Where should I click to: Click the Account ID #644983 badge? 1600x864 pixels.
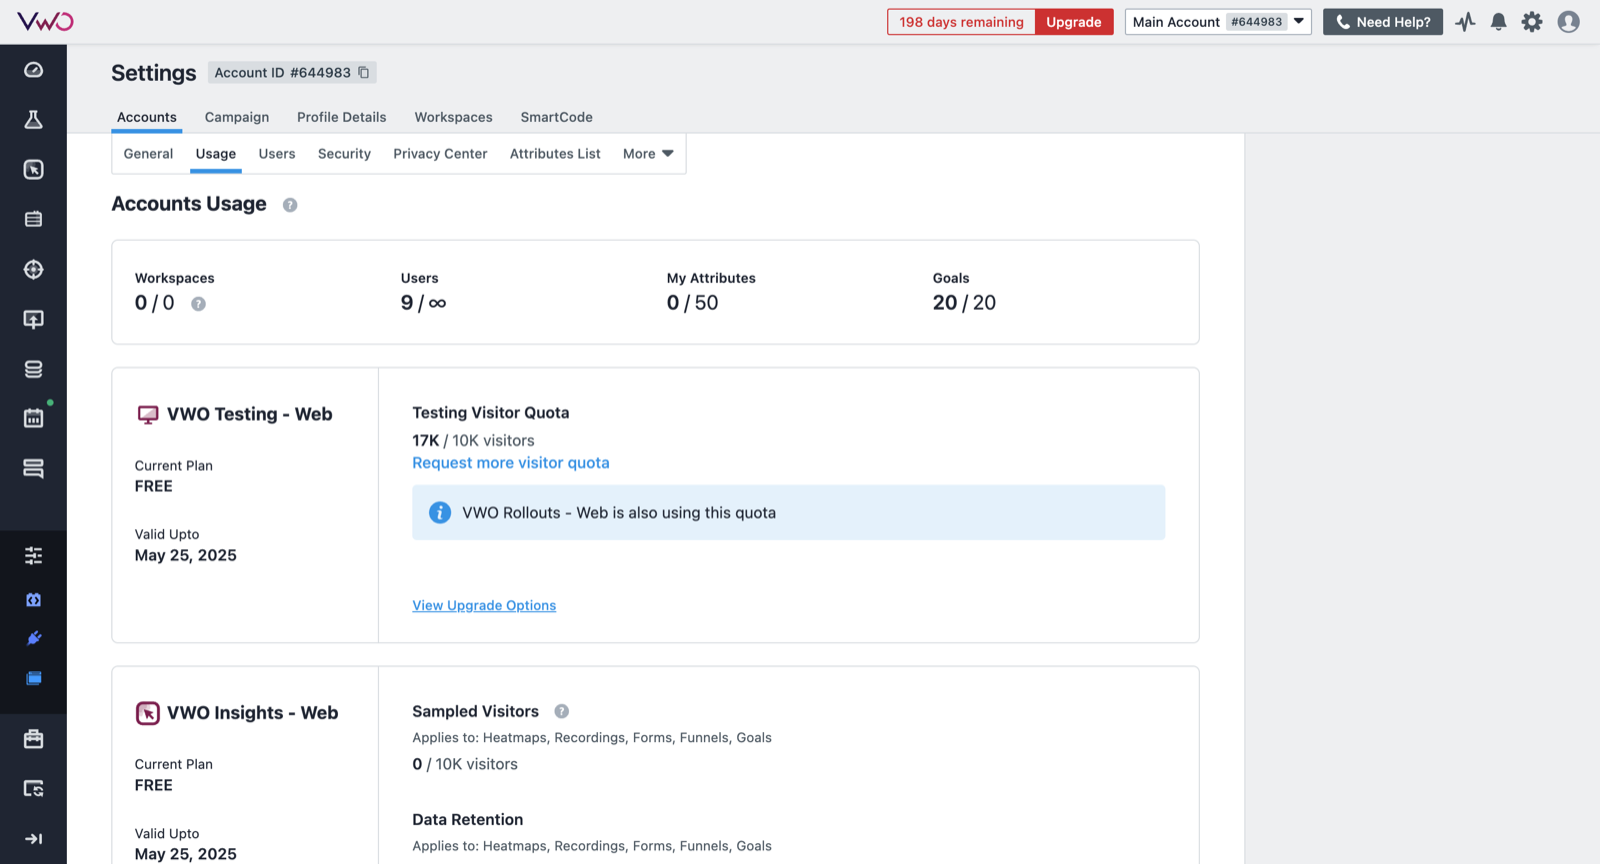[x=292, y=72]
